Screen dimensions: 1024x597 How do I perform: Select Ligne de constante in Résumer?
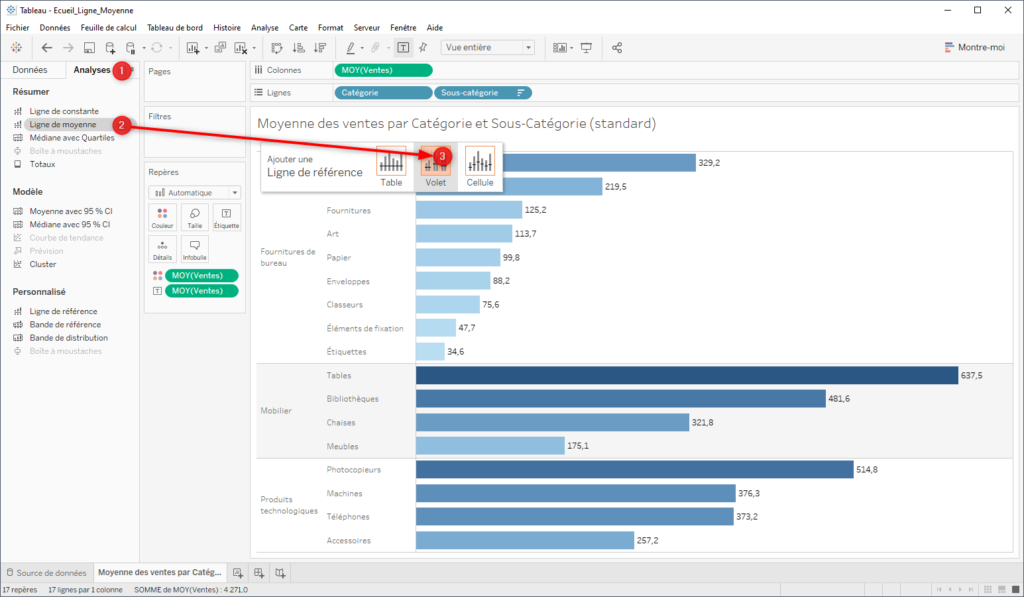click(x=64, y=111)
